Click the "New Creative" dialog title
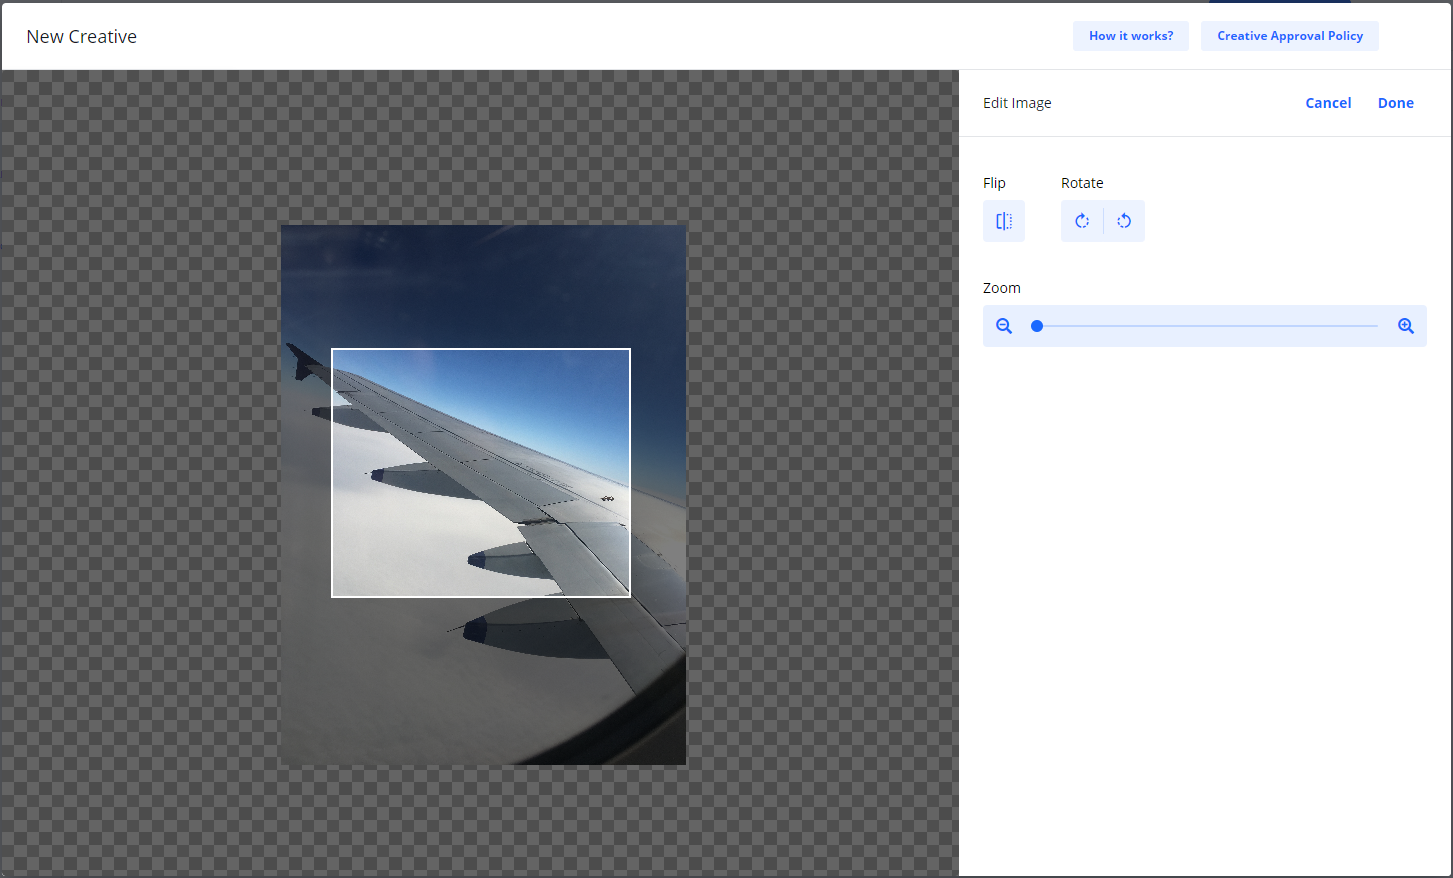This screenshot has height=878, width=1453. click(x=81, y=37)
